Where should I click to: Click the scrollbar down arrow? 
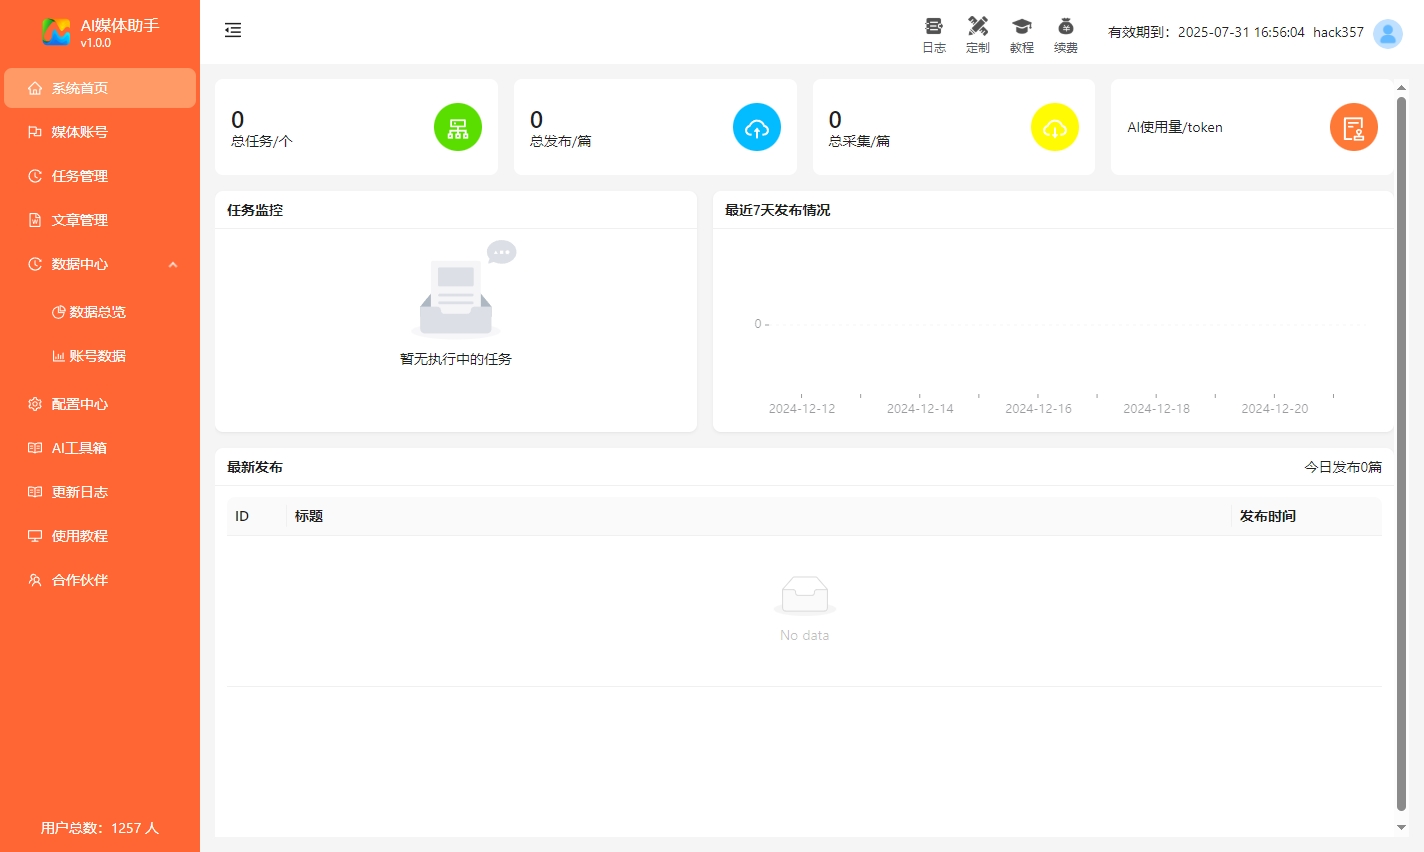click(x=1401, y=827)
